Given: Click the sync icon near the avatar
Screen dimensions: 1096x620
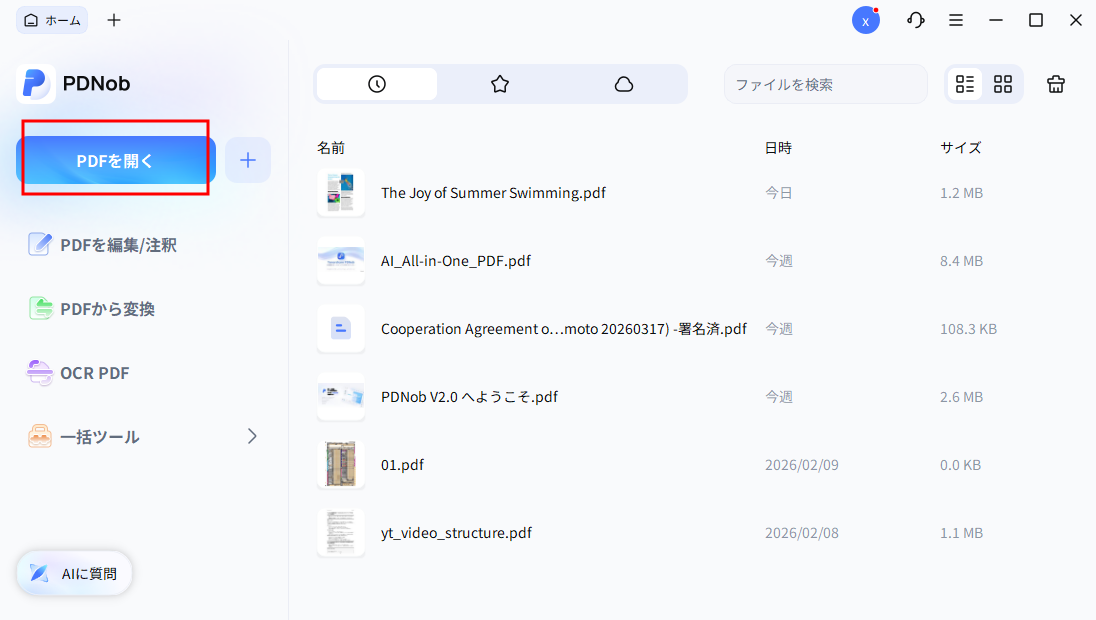Looking at the screenshot, I should 915,19.
